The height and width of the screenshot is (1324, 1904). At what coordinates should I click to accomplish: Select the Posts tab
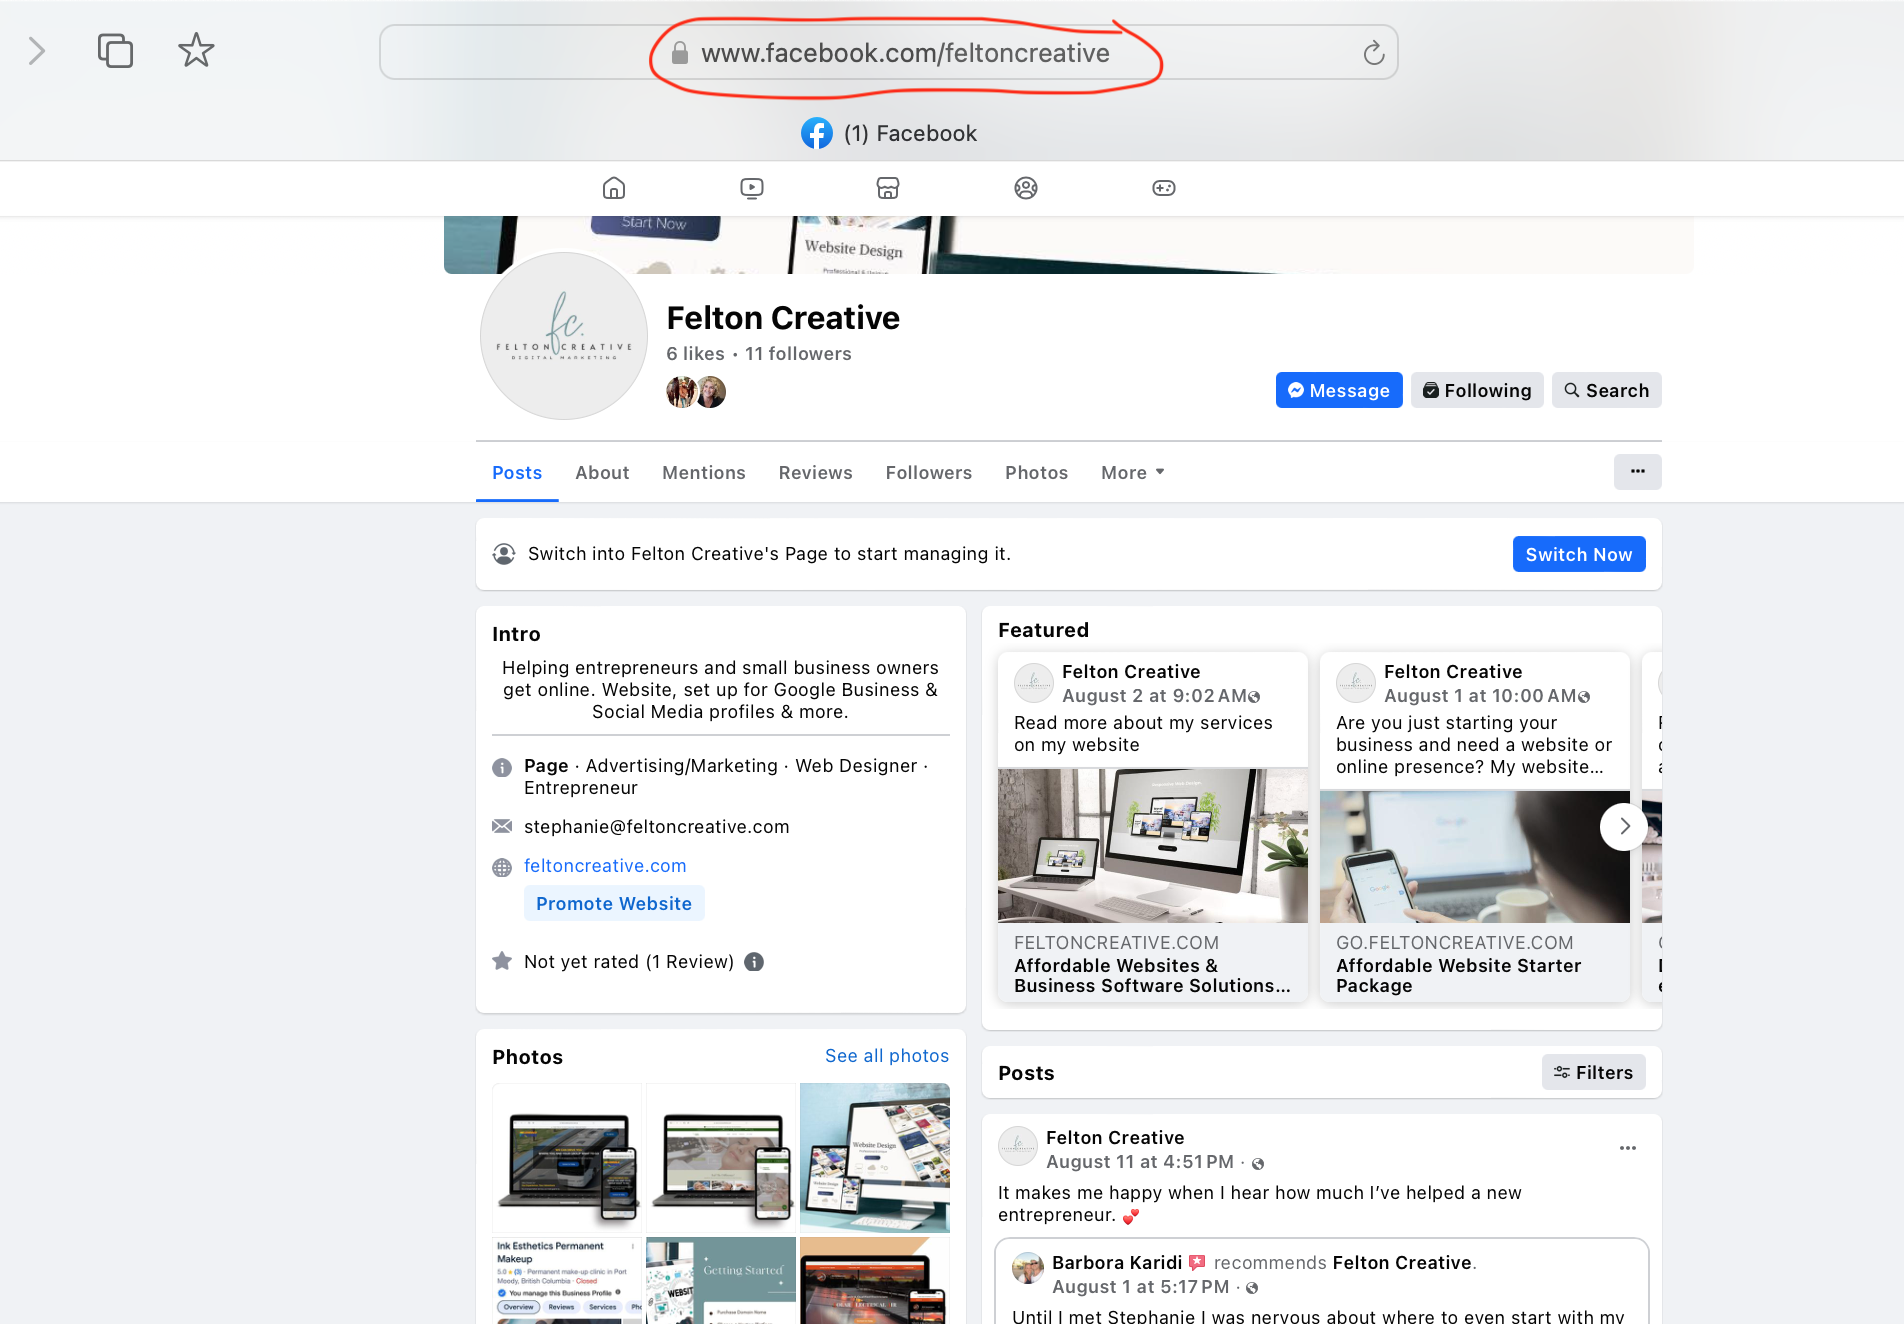click(517, 473)
